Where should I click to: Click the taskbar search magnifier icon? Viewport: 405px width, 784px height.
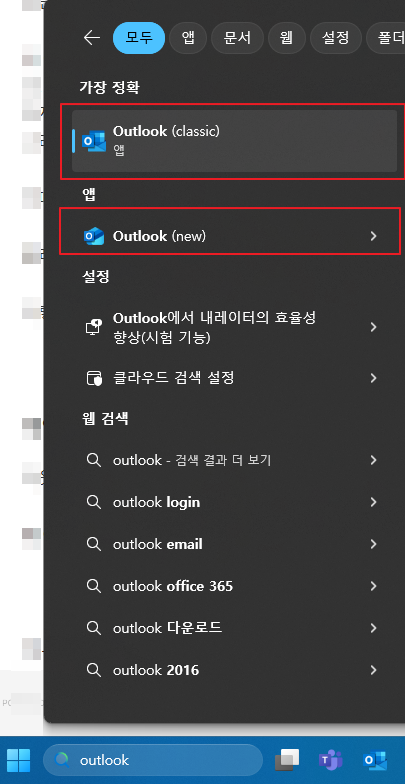(62, 760)
